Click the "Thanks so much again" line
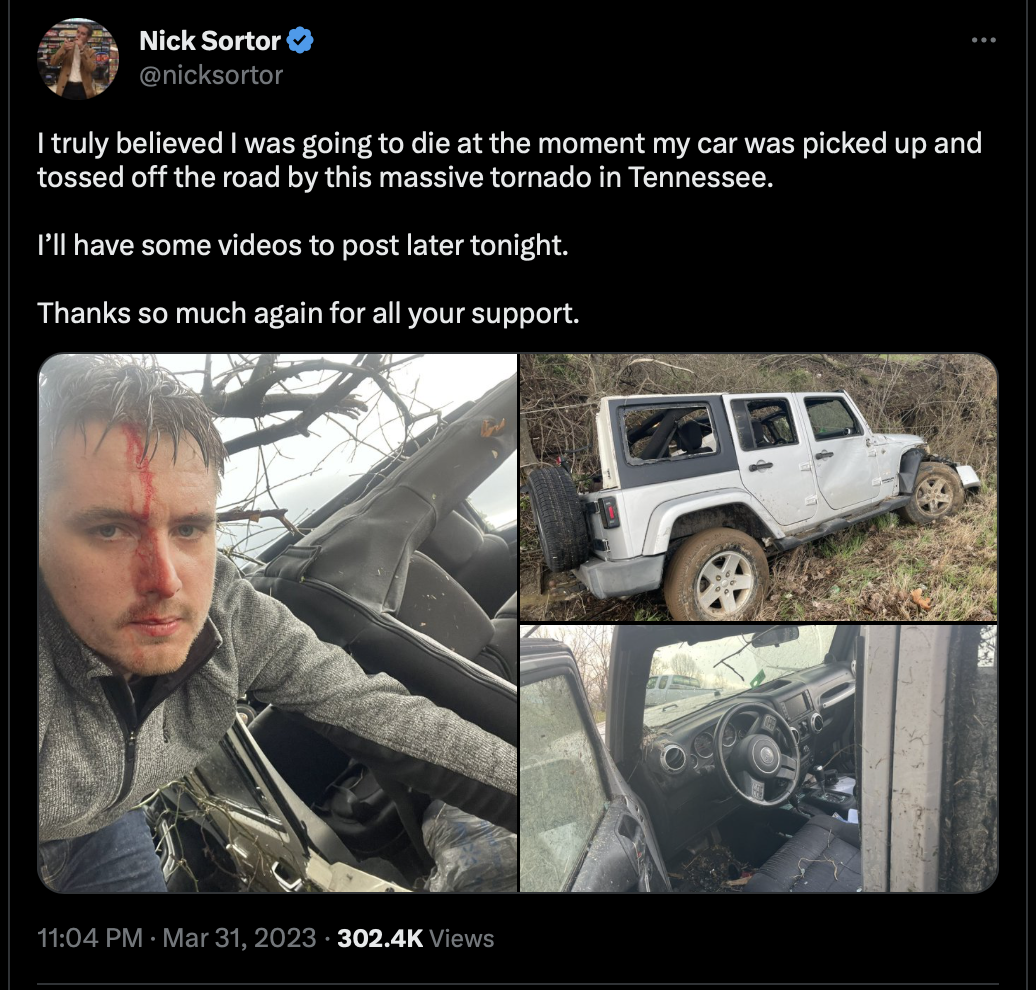Screen dimensions: 1036x990 [x=308, y=313]
